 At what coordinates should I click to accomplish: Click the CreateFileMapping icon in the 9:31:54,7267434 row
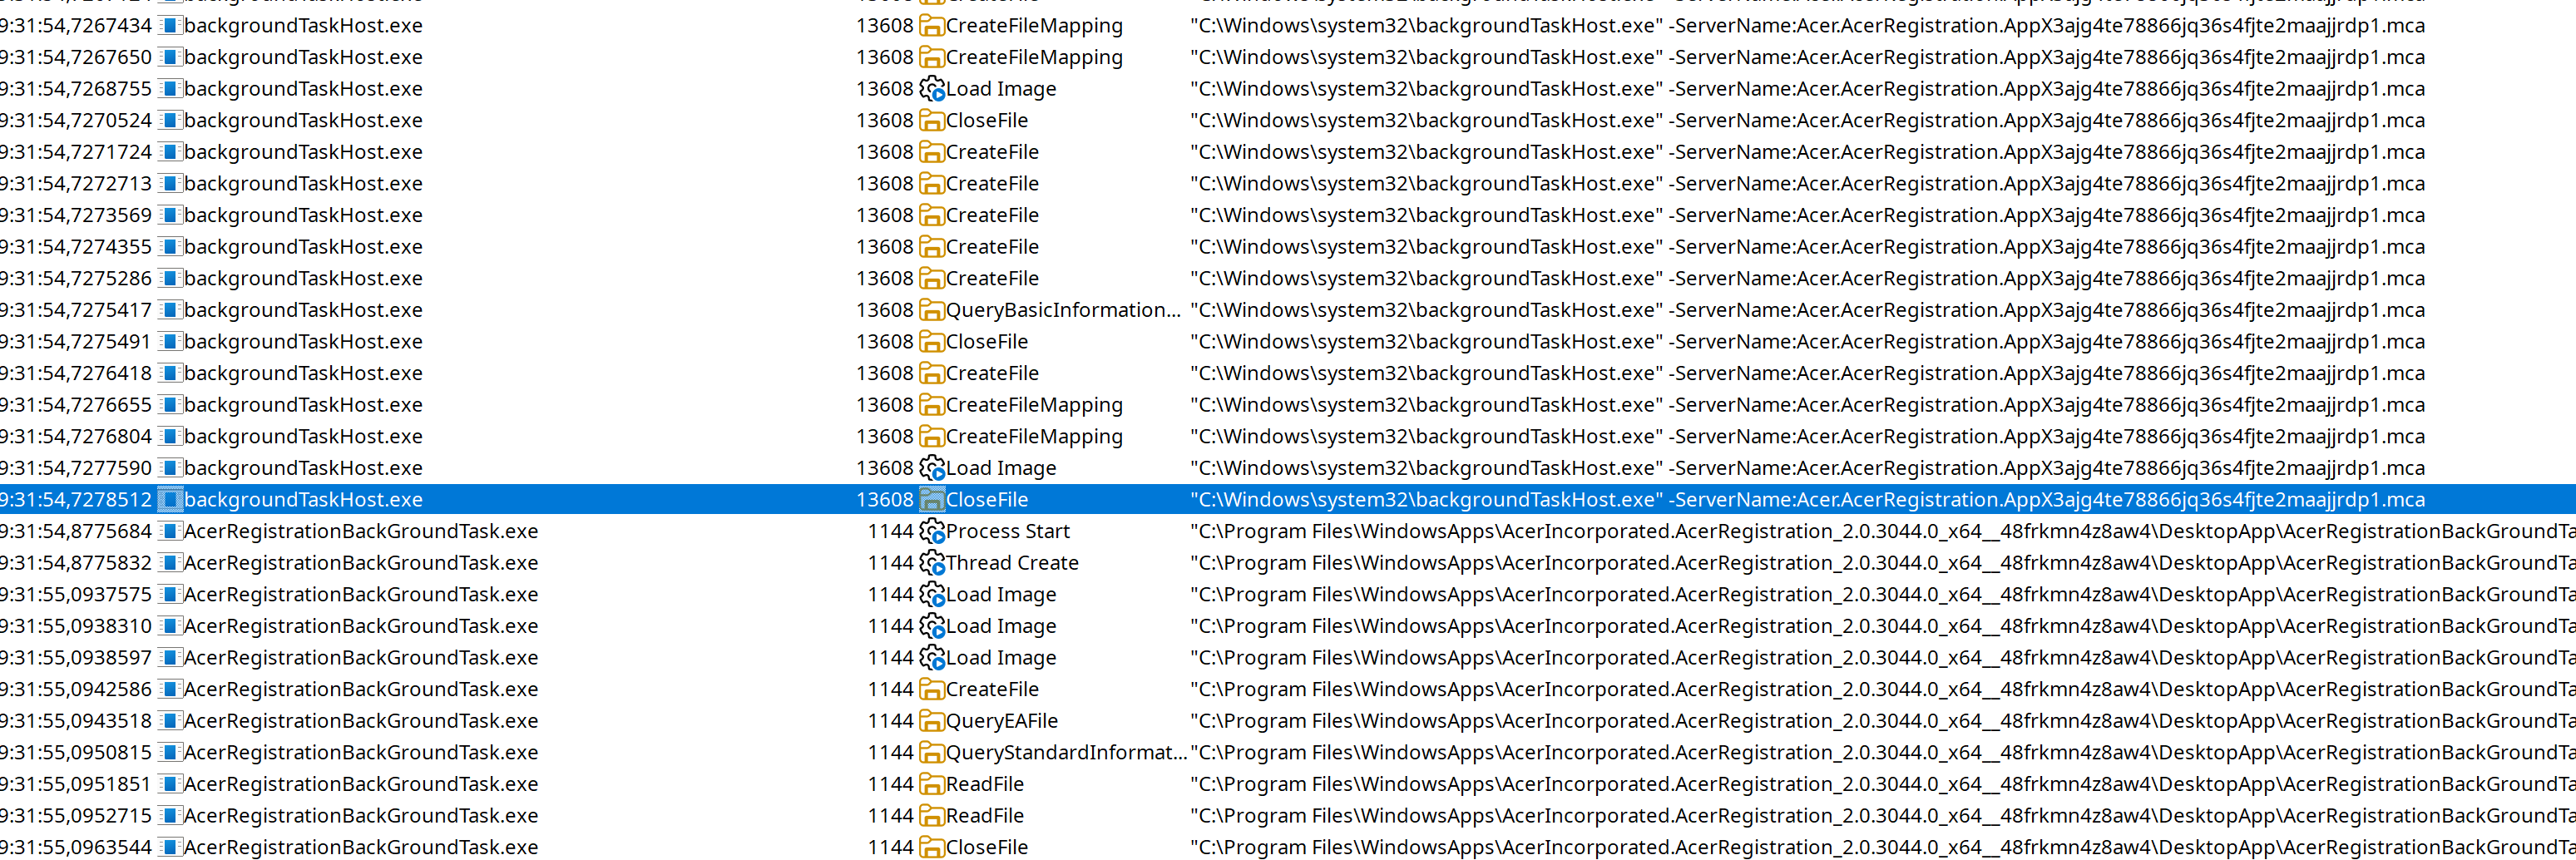point(932,26)
